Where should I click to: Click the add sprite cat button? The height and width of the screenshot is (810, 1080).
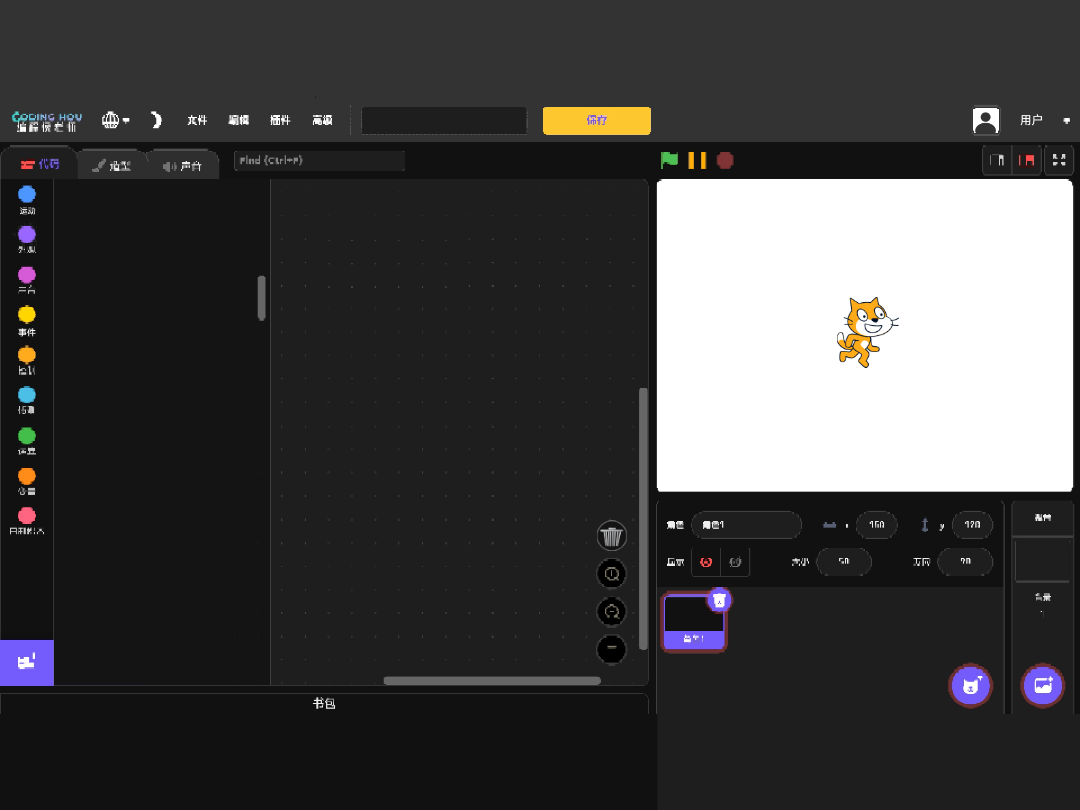coord(970,685)
